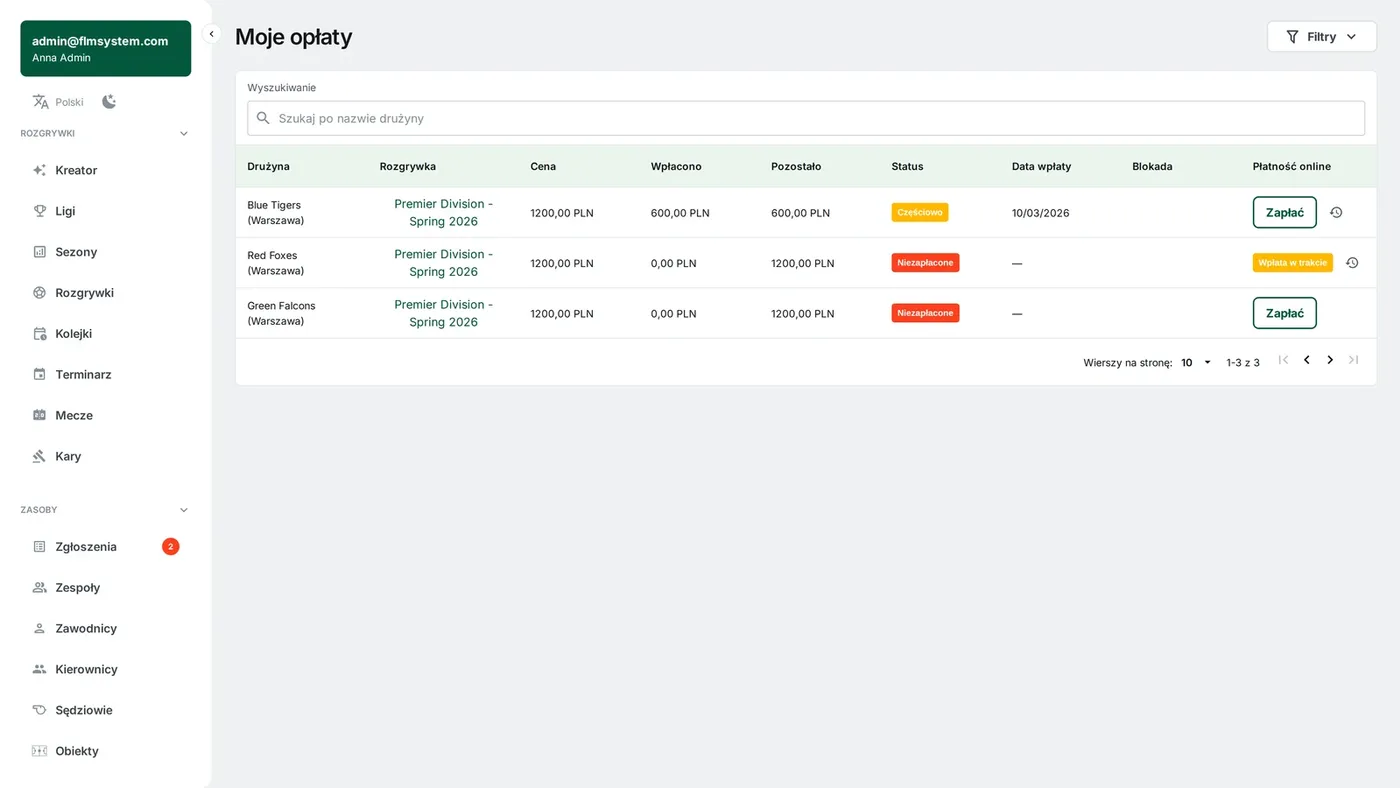Open Premier Division link for Green Falcons

tap(444, 313)
